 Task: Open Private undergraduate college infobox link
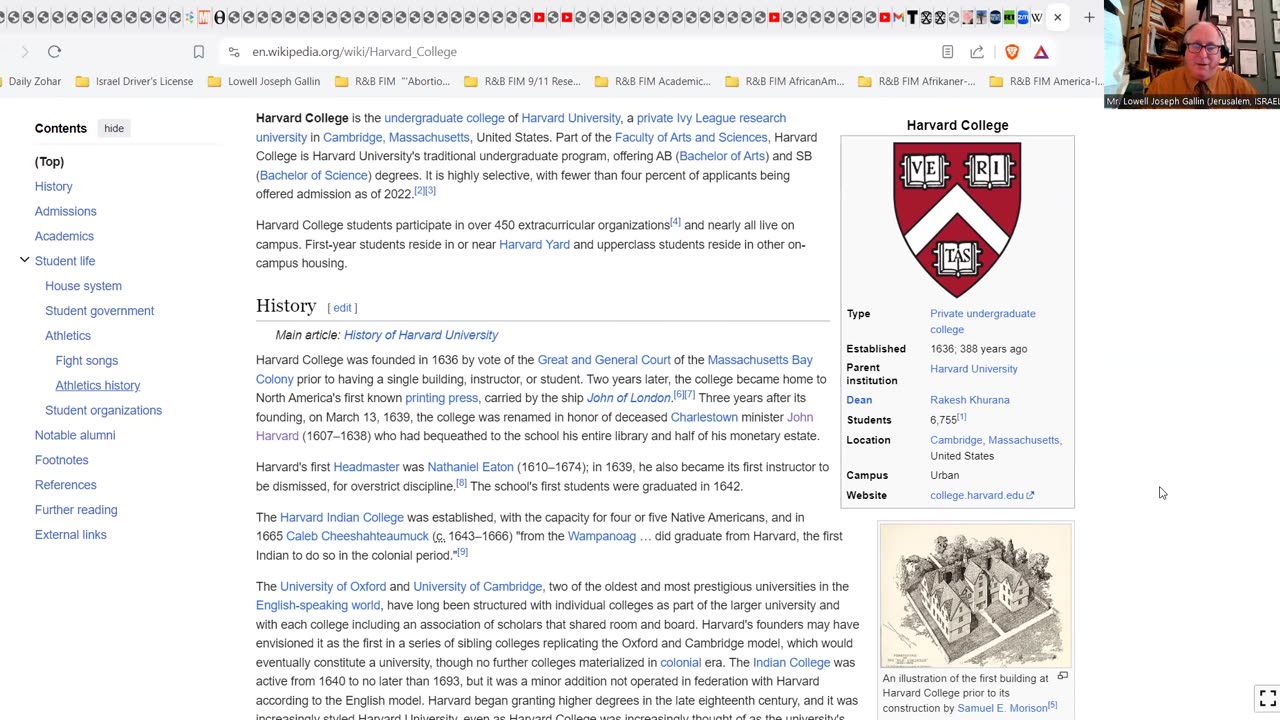(982, 321)
